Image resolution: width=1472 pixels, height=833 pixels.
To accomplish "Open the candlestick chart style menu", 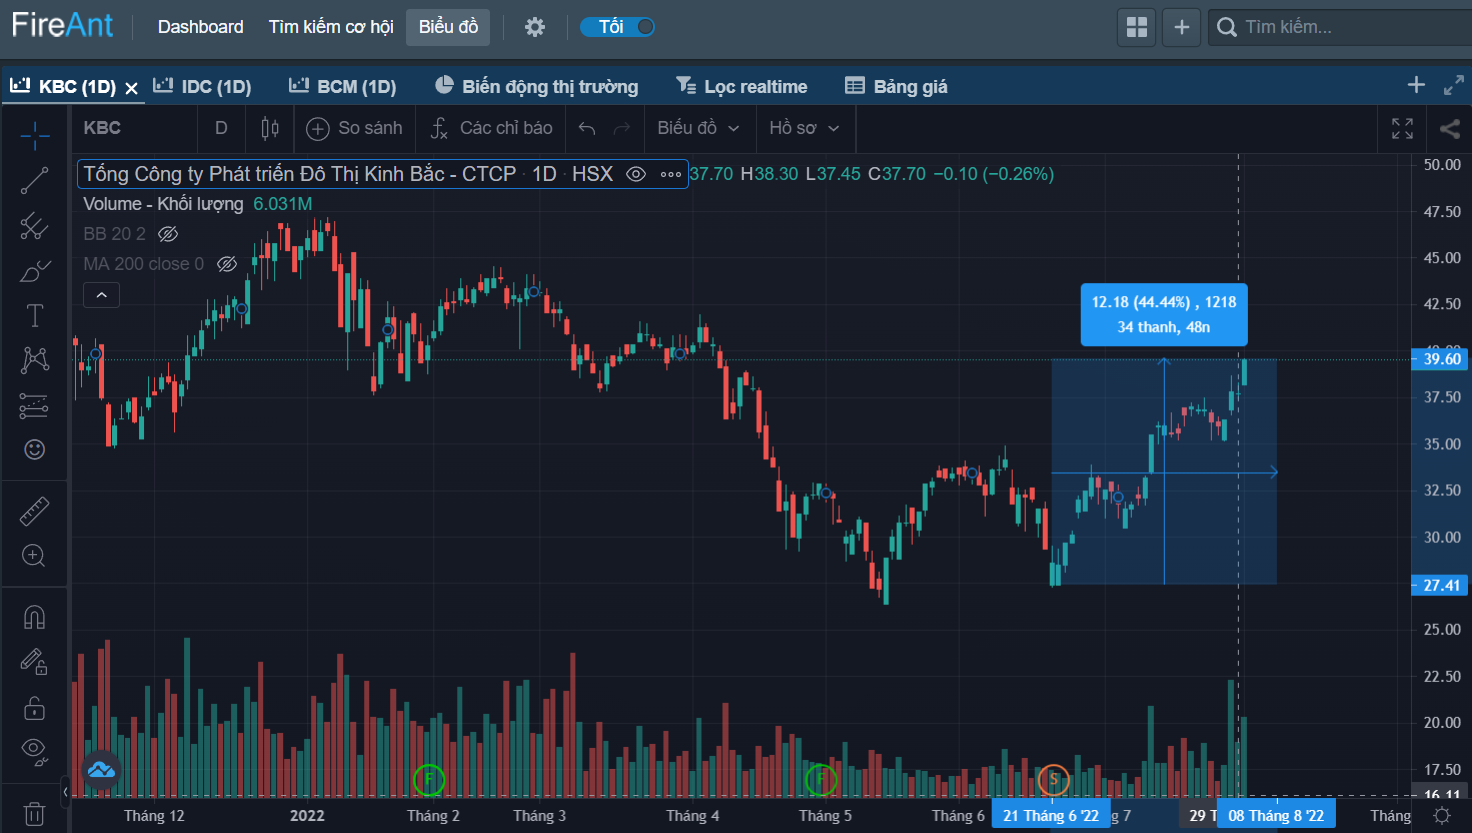I will 270,128.
